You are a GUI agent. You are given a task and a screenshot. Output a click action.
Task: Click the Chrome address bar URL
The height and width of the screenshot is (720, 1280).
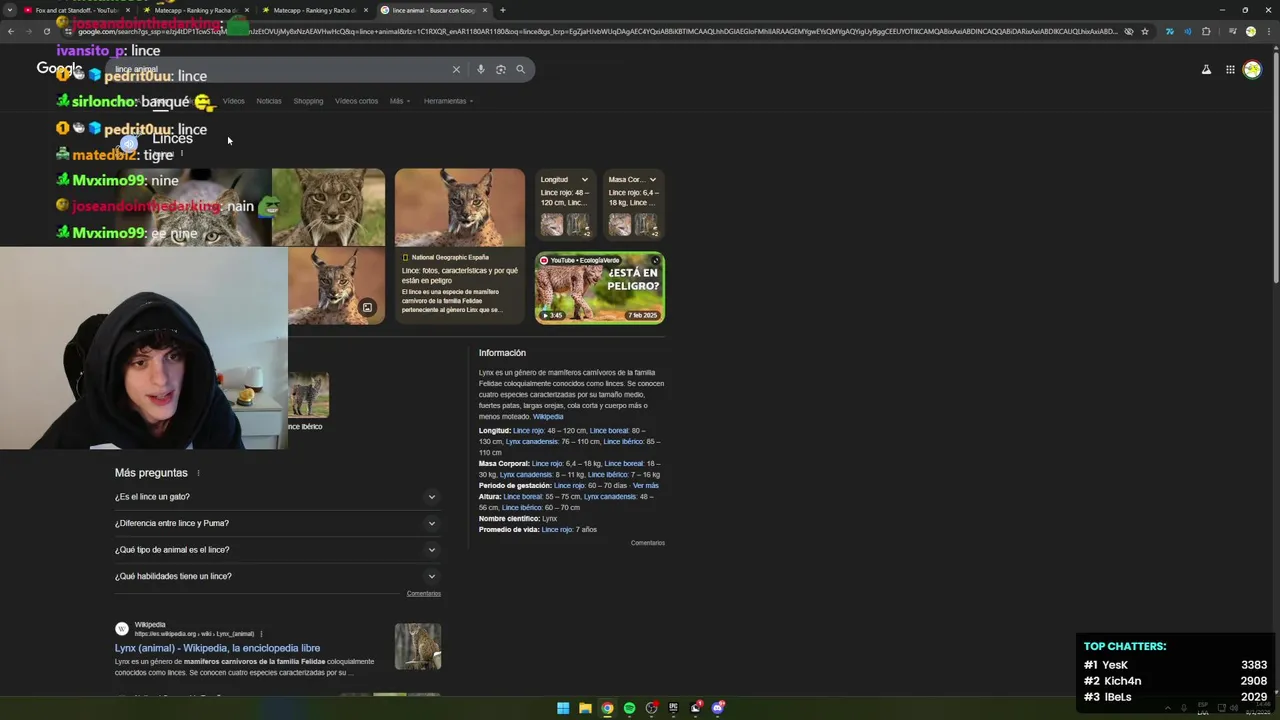coord(597,31)
